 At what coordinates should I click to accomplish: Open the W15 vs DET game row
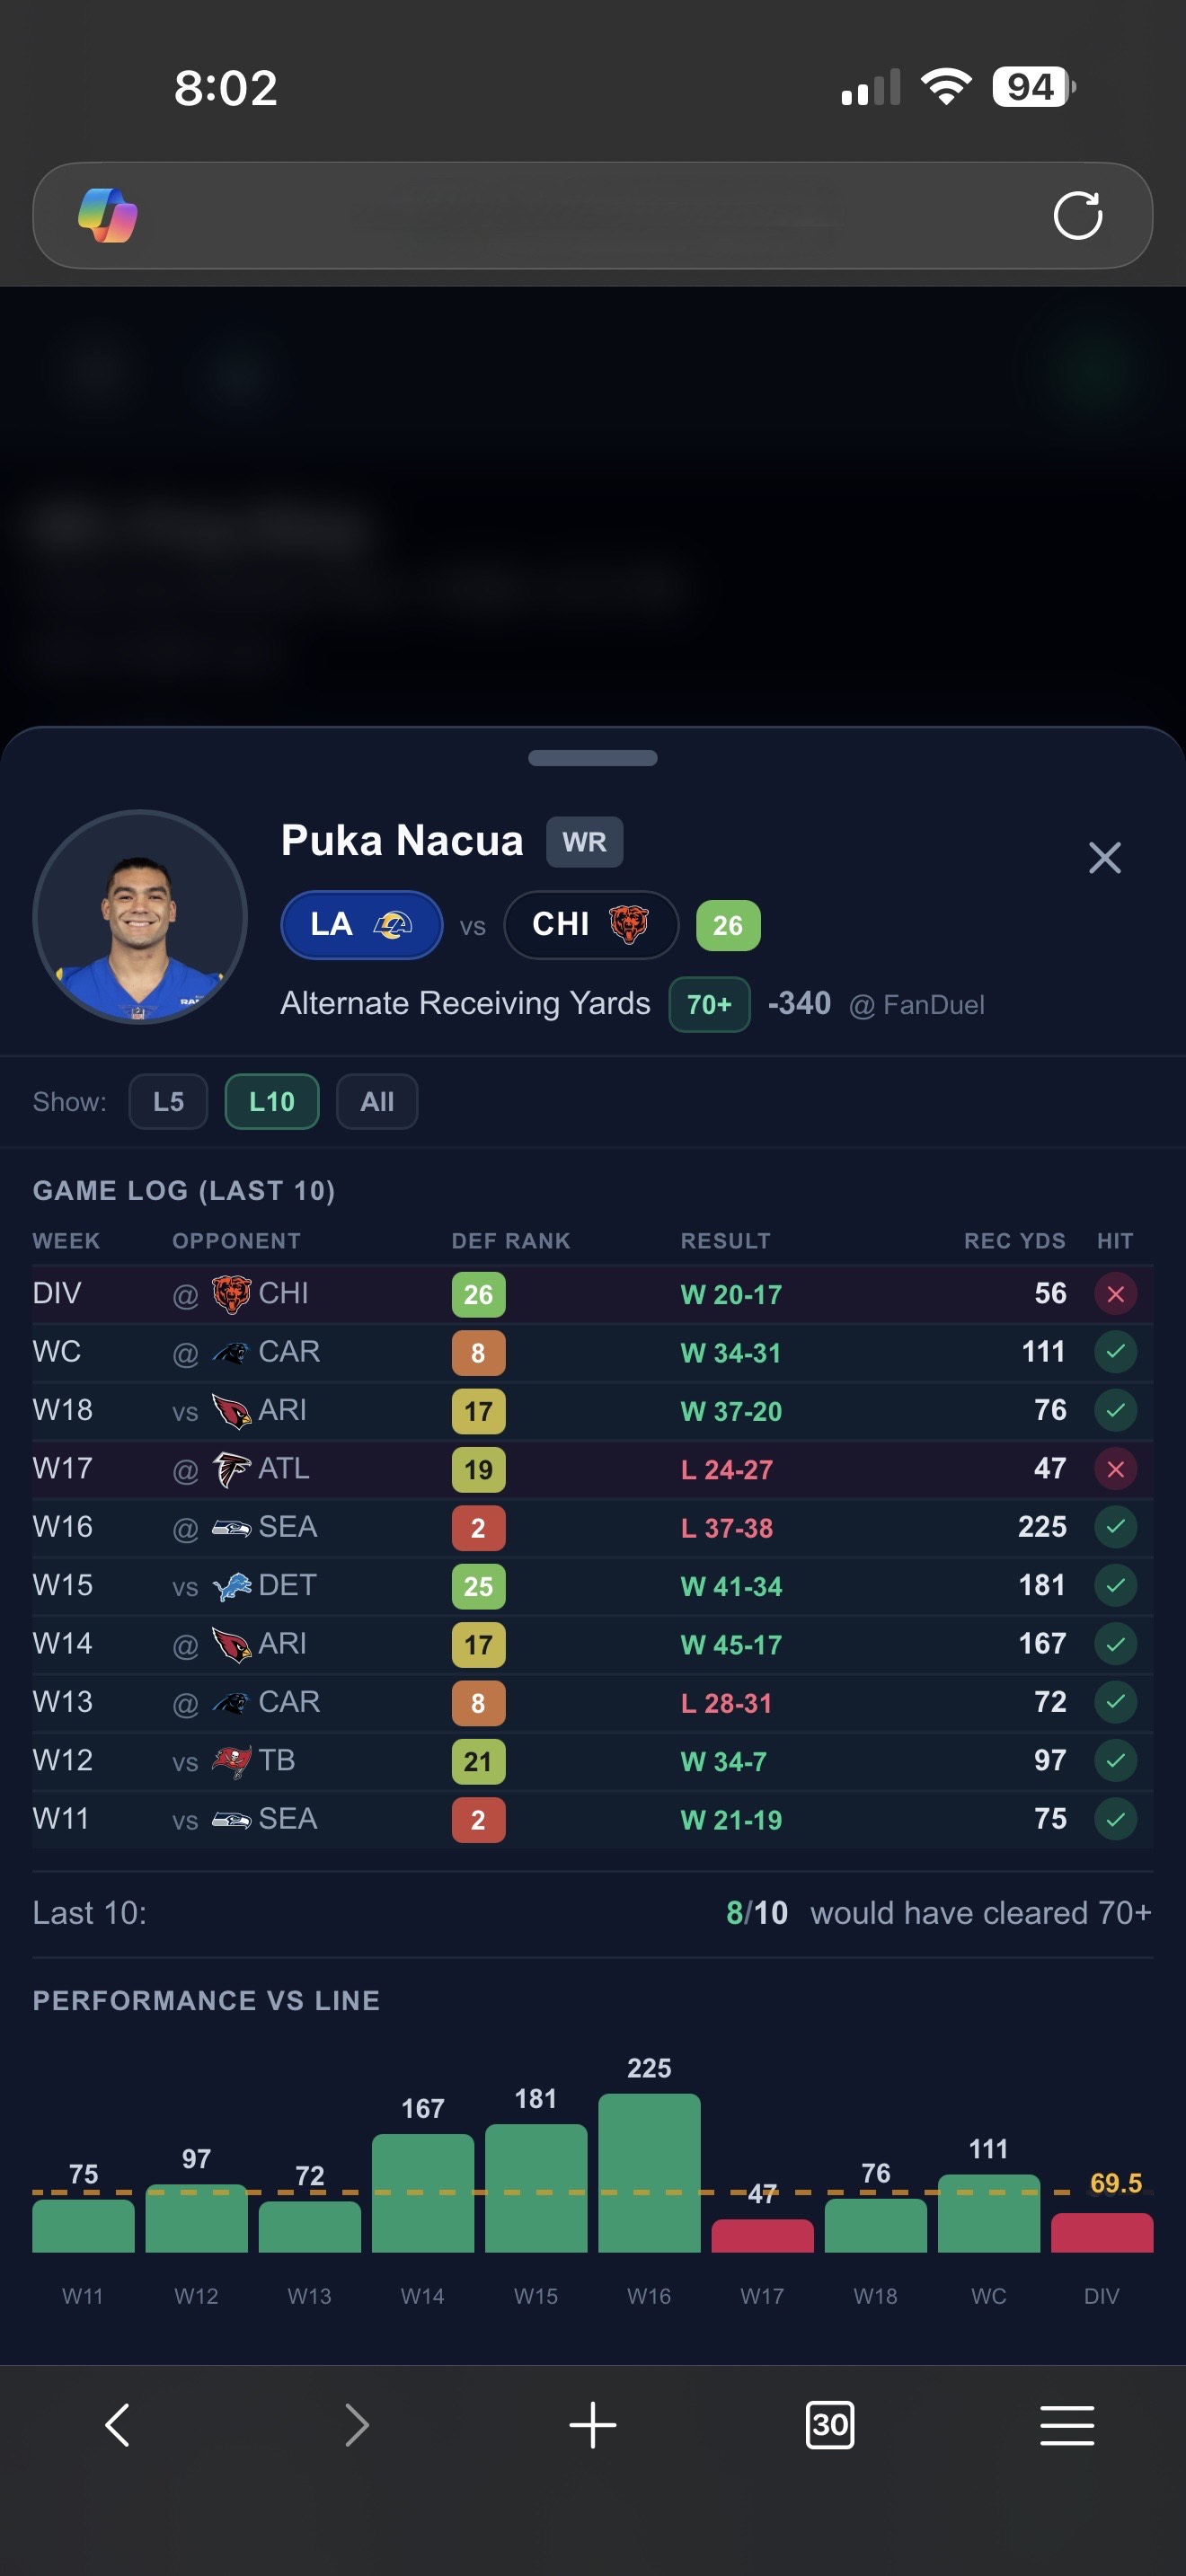[x=592, y=1586]
